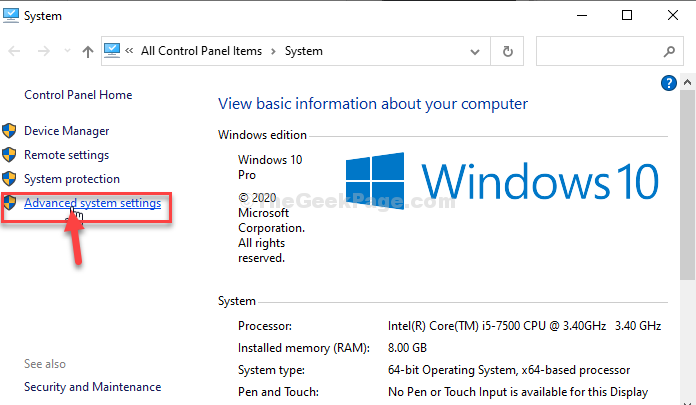Image resolution: width=696 pixels, height=405 pixels.
Task: Click the double chevron in address bar
Action: 129,51
